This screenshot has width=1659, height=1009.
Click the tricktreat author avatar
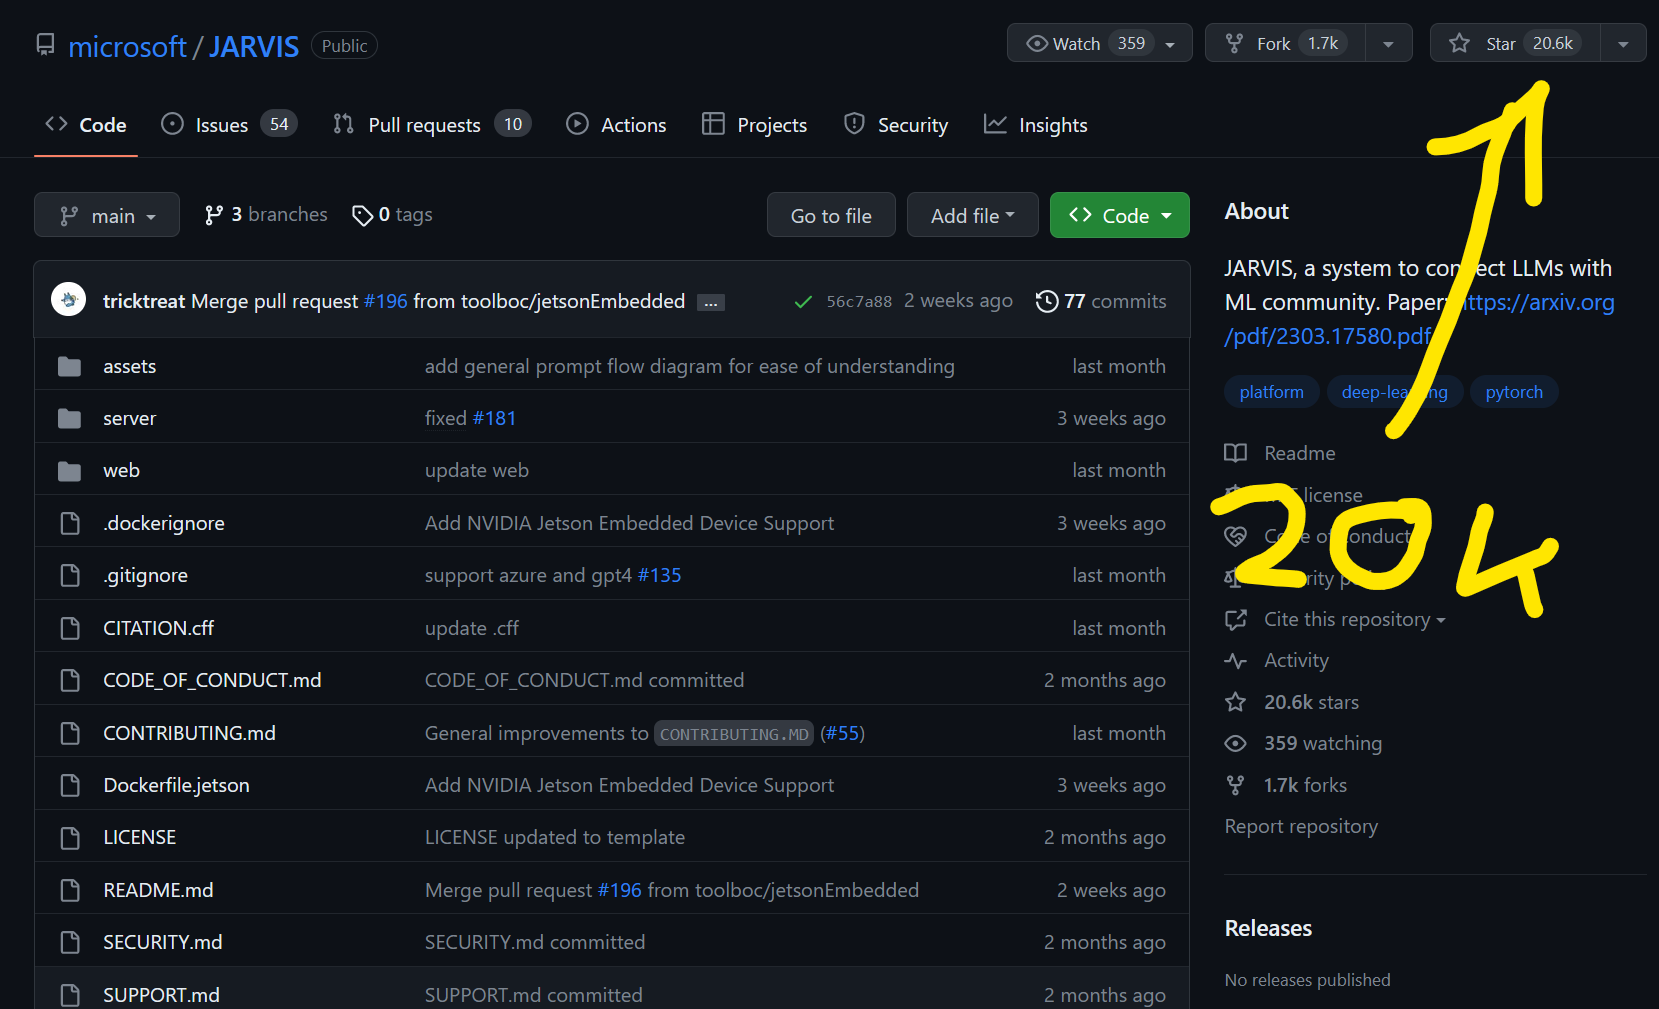click(69, 299)
